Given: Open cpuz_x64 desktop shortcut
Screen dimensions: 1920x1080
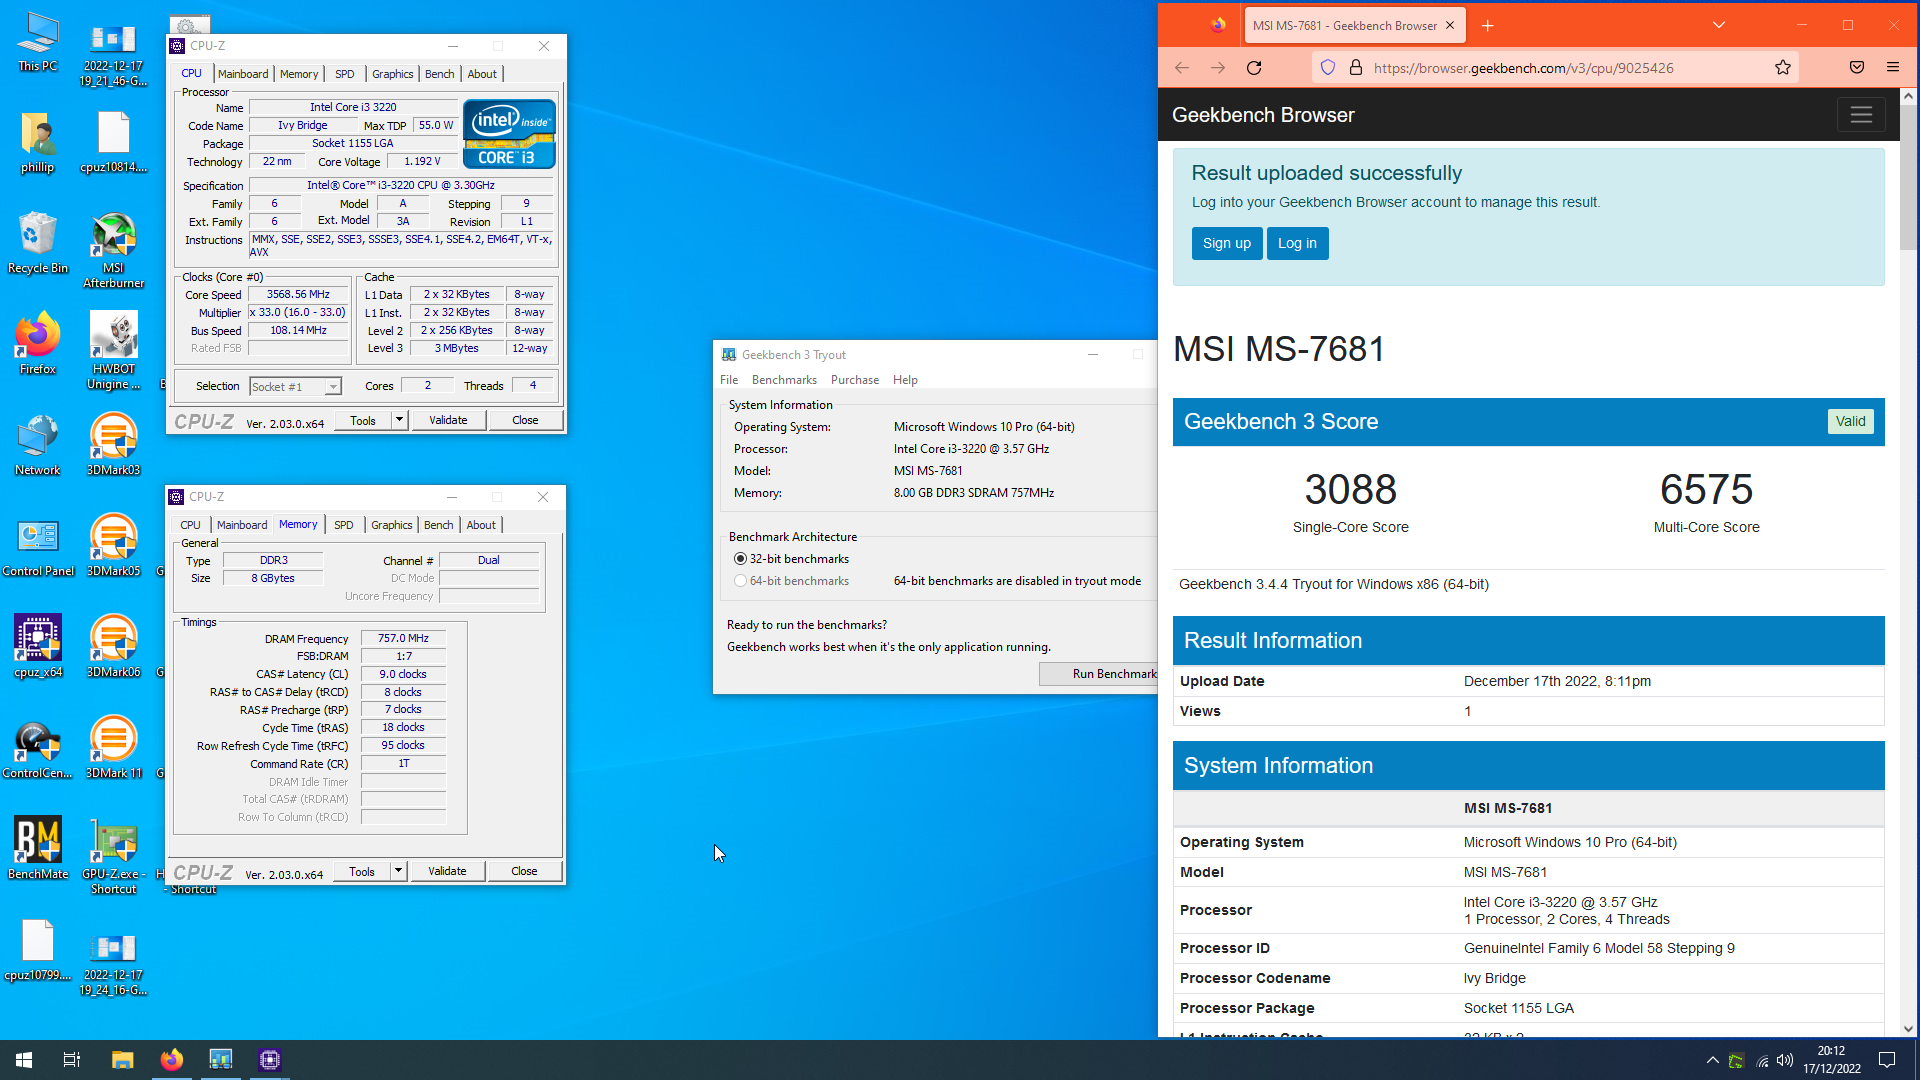Looking at the screenshot, I should 38,646.
